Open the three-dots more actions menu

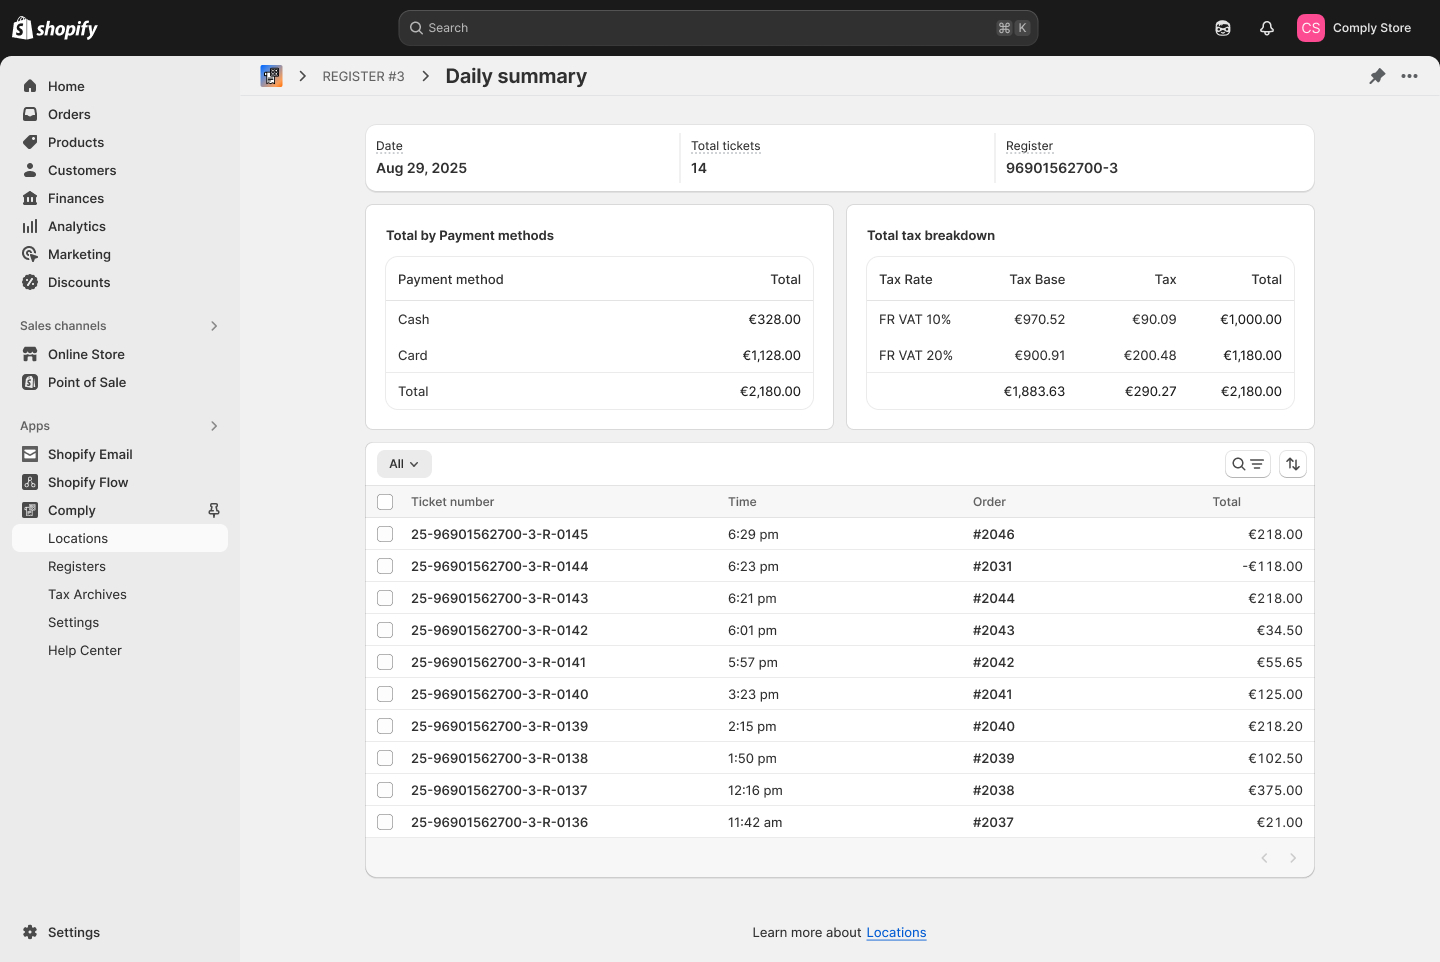1409,76
